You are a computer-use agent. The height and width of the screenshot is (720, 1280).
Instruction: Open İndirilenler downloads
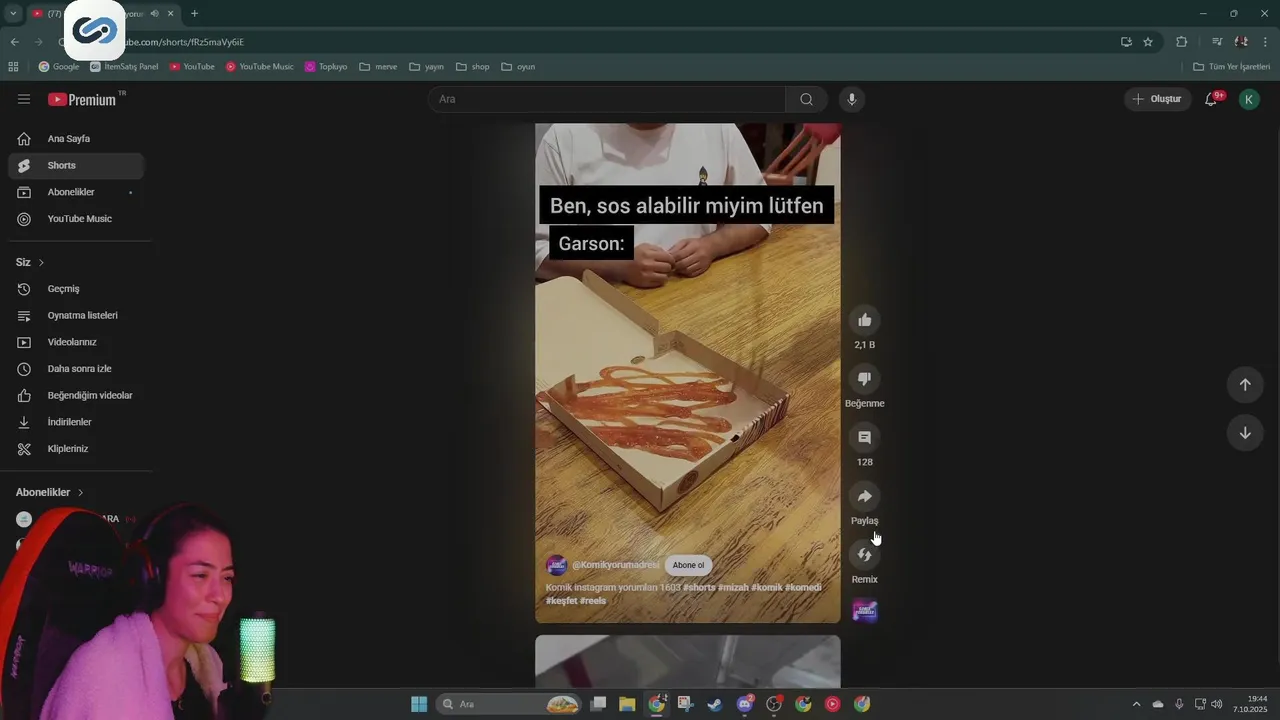76,422
